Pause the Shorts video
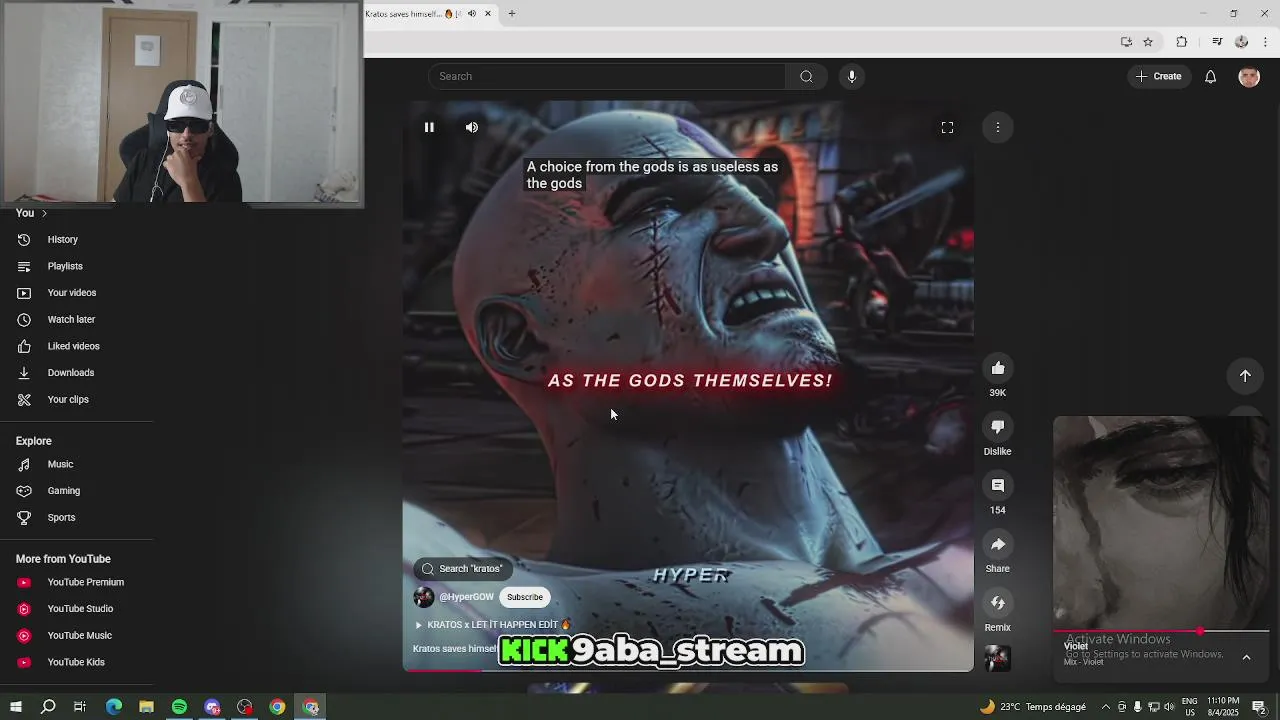Viewport: 1280px width, 720px height. [x=429, y=127]
